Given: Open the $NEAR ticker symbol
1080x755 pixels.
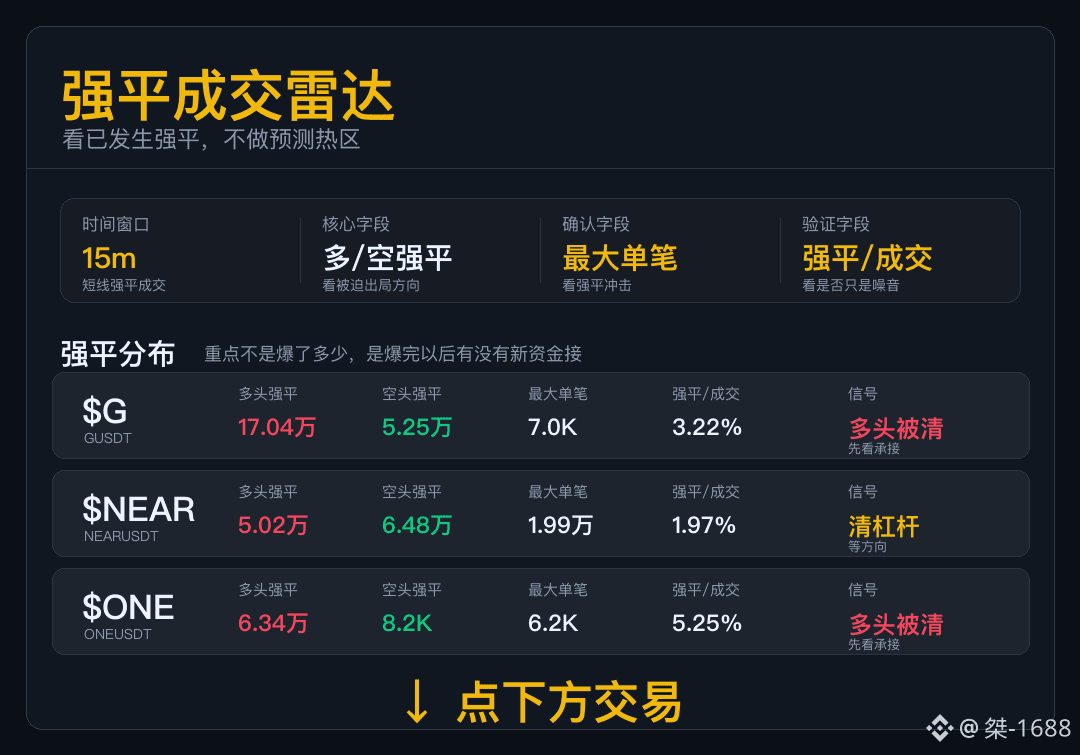Looking at the screenshot, I should tap(138, 509).
